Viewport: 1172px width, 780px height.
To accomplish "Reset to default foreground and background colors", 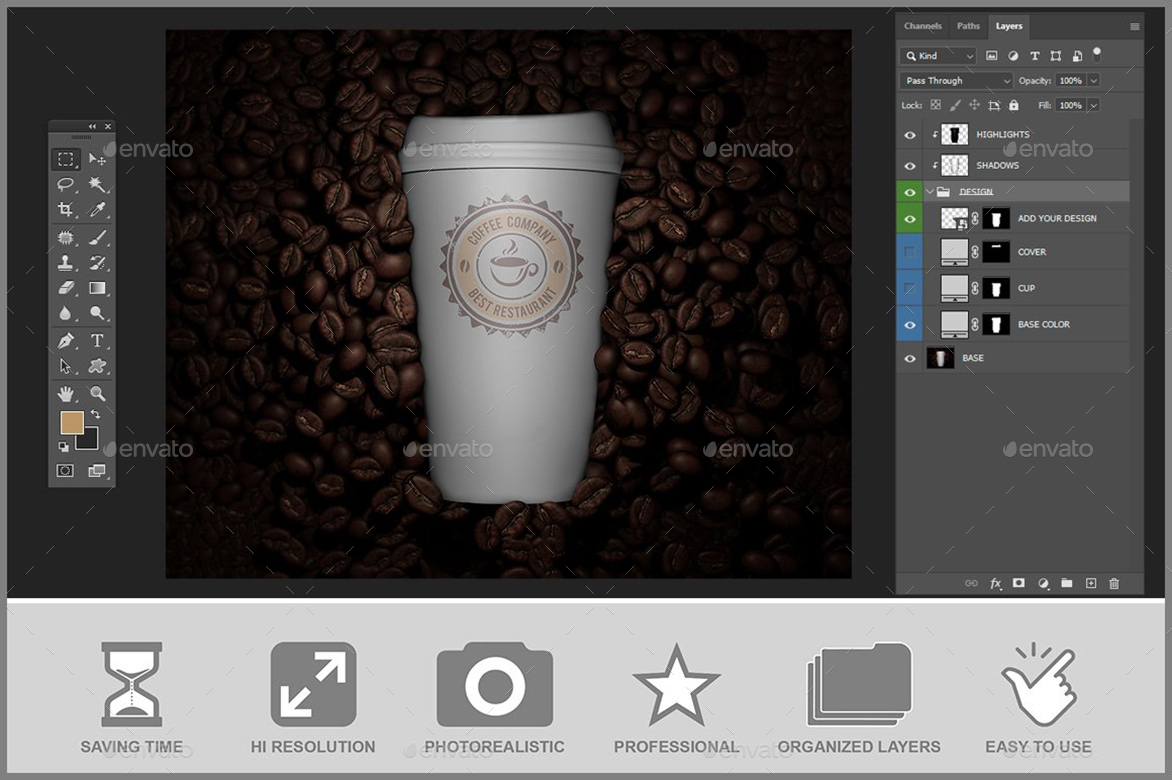I will (x=64, y=447).
